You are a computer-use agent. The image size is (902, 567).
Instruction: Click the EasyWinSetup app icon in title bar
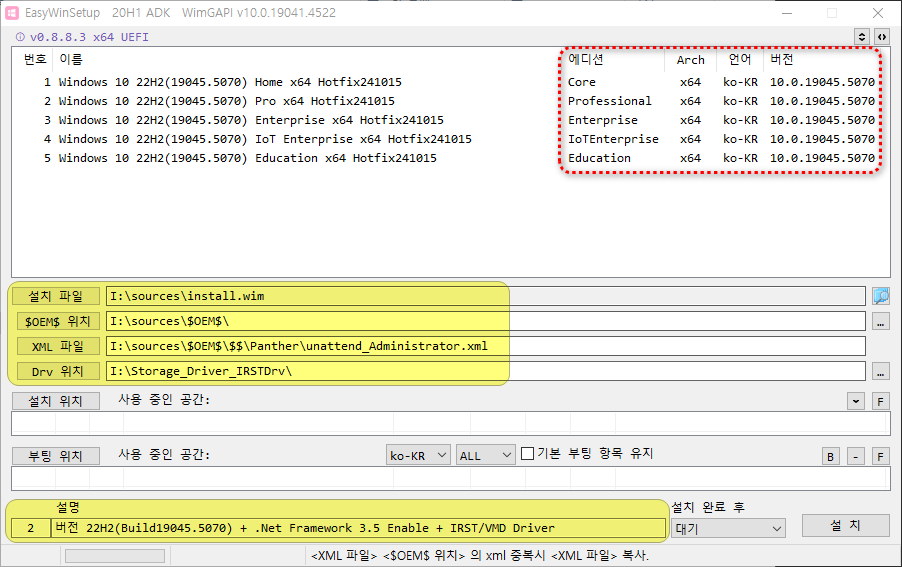12,13
